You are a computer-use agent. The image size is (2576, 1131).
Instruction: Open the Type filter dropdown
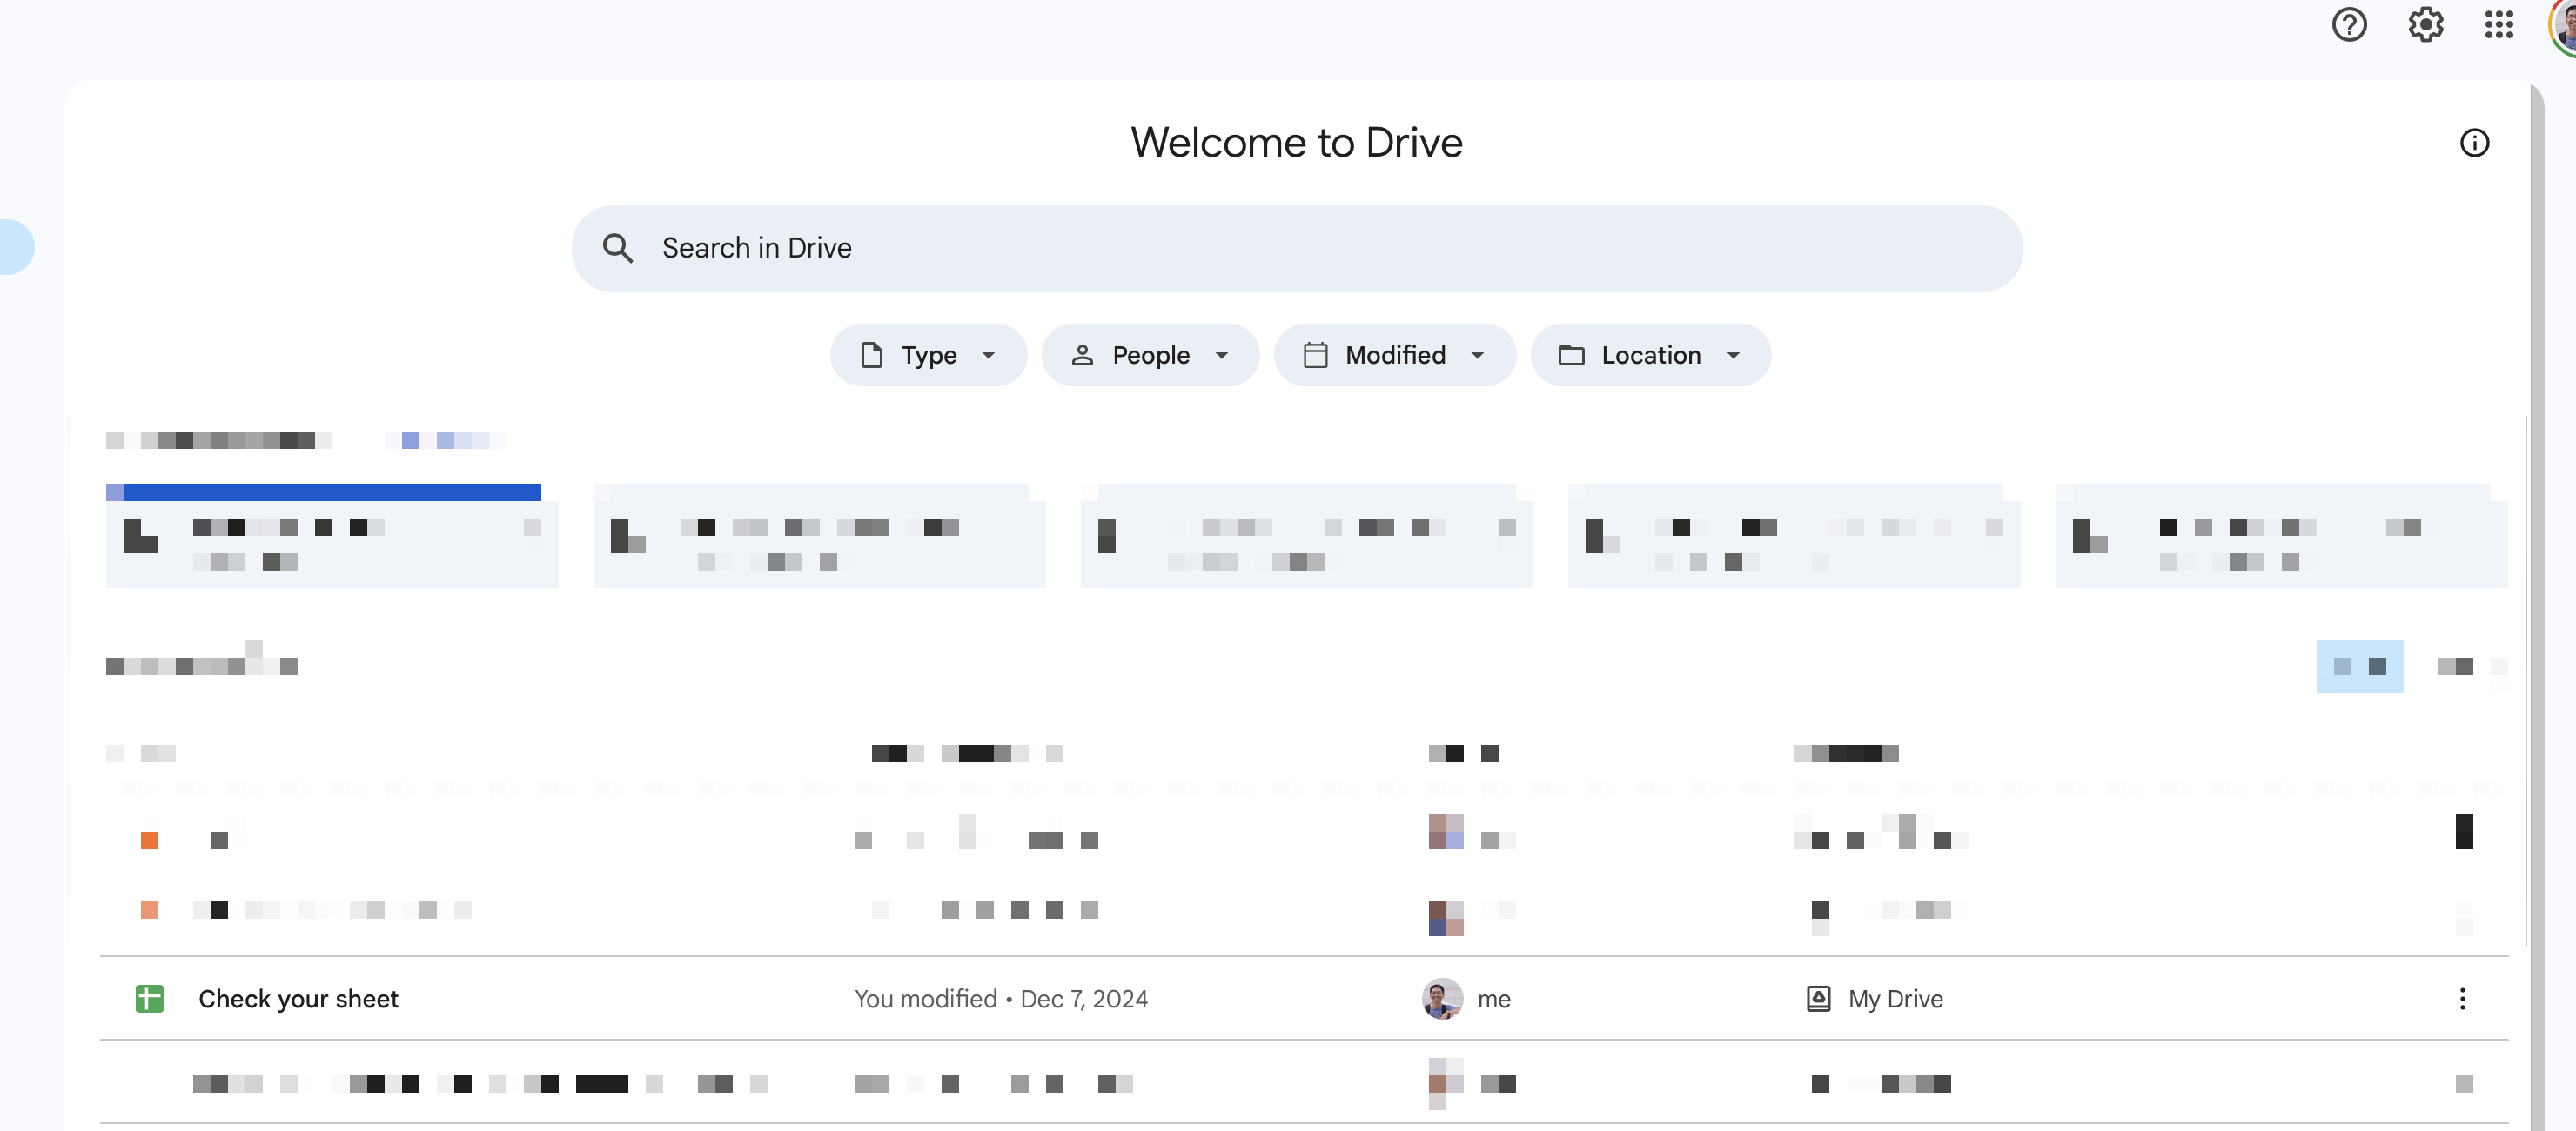[928, 355]
